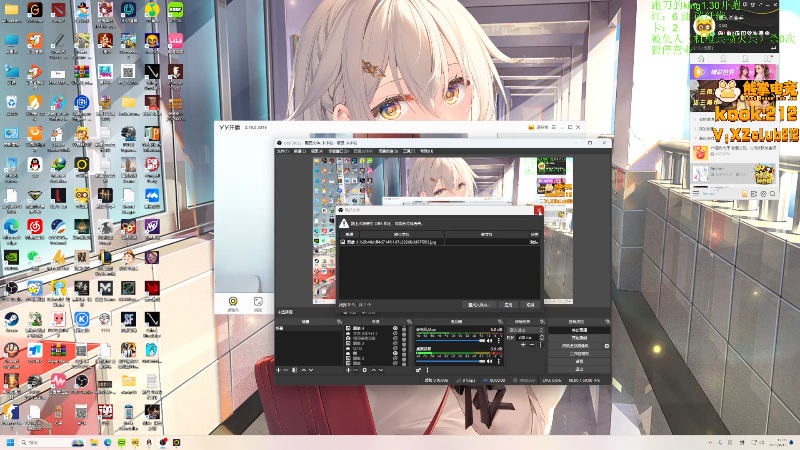This screenshot has height=450, width=800.
Task: Open source properties gear in the Sources toolbar
Action: [x=365, y=370]
